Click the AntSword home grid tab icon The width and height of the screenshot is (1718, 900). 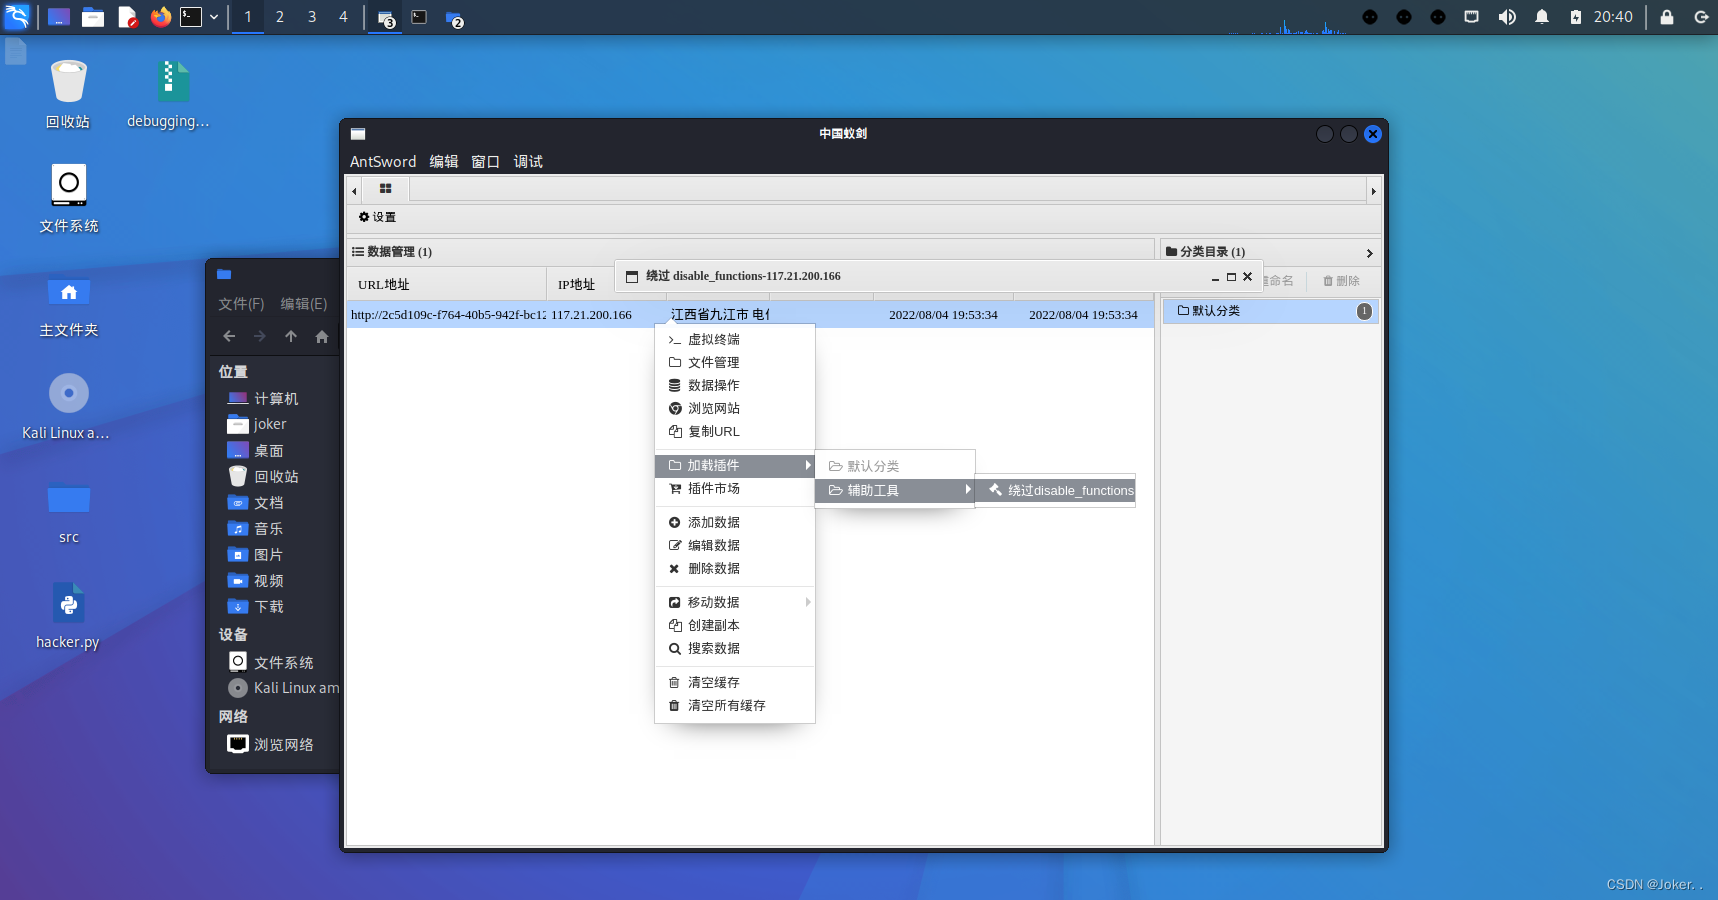[x=385, y=189]
